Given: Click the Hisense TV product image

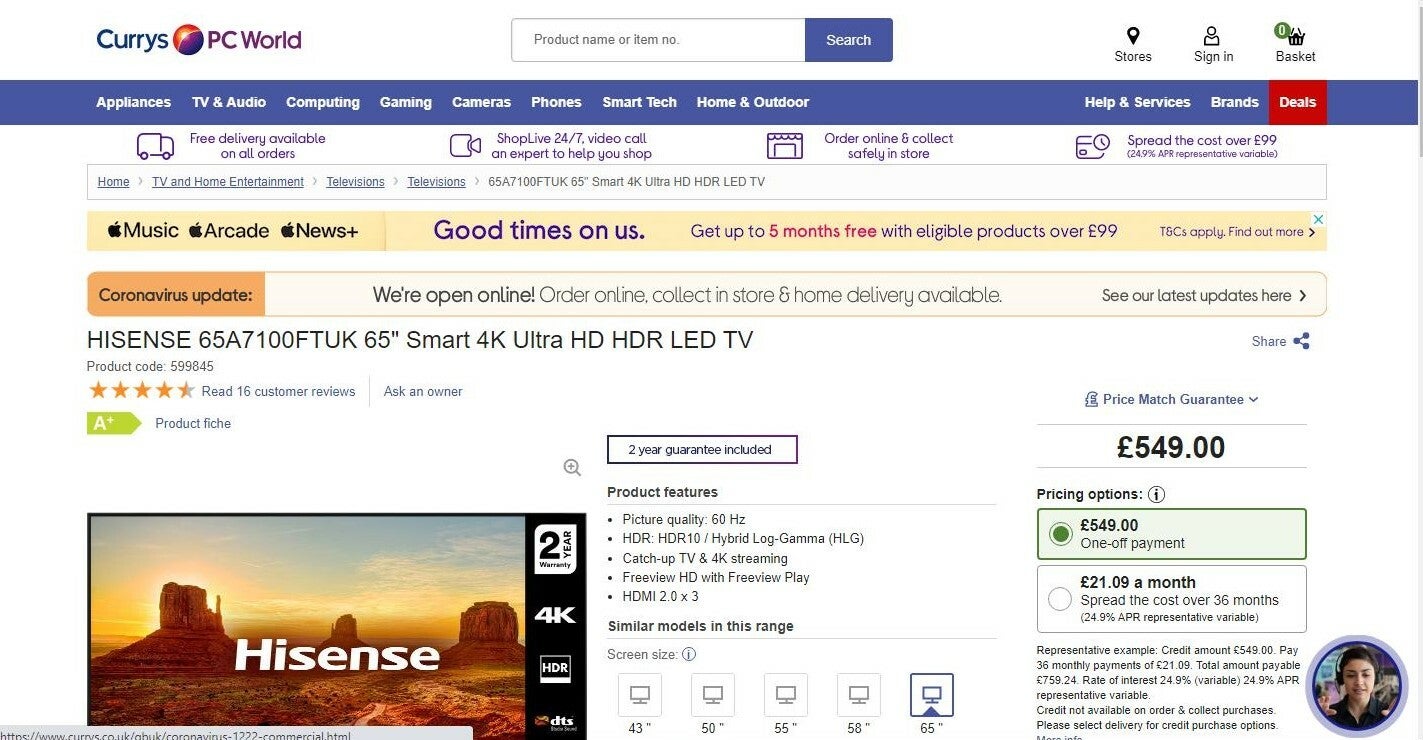Looking at the screenshot, I should (x=336, y=627).
